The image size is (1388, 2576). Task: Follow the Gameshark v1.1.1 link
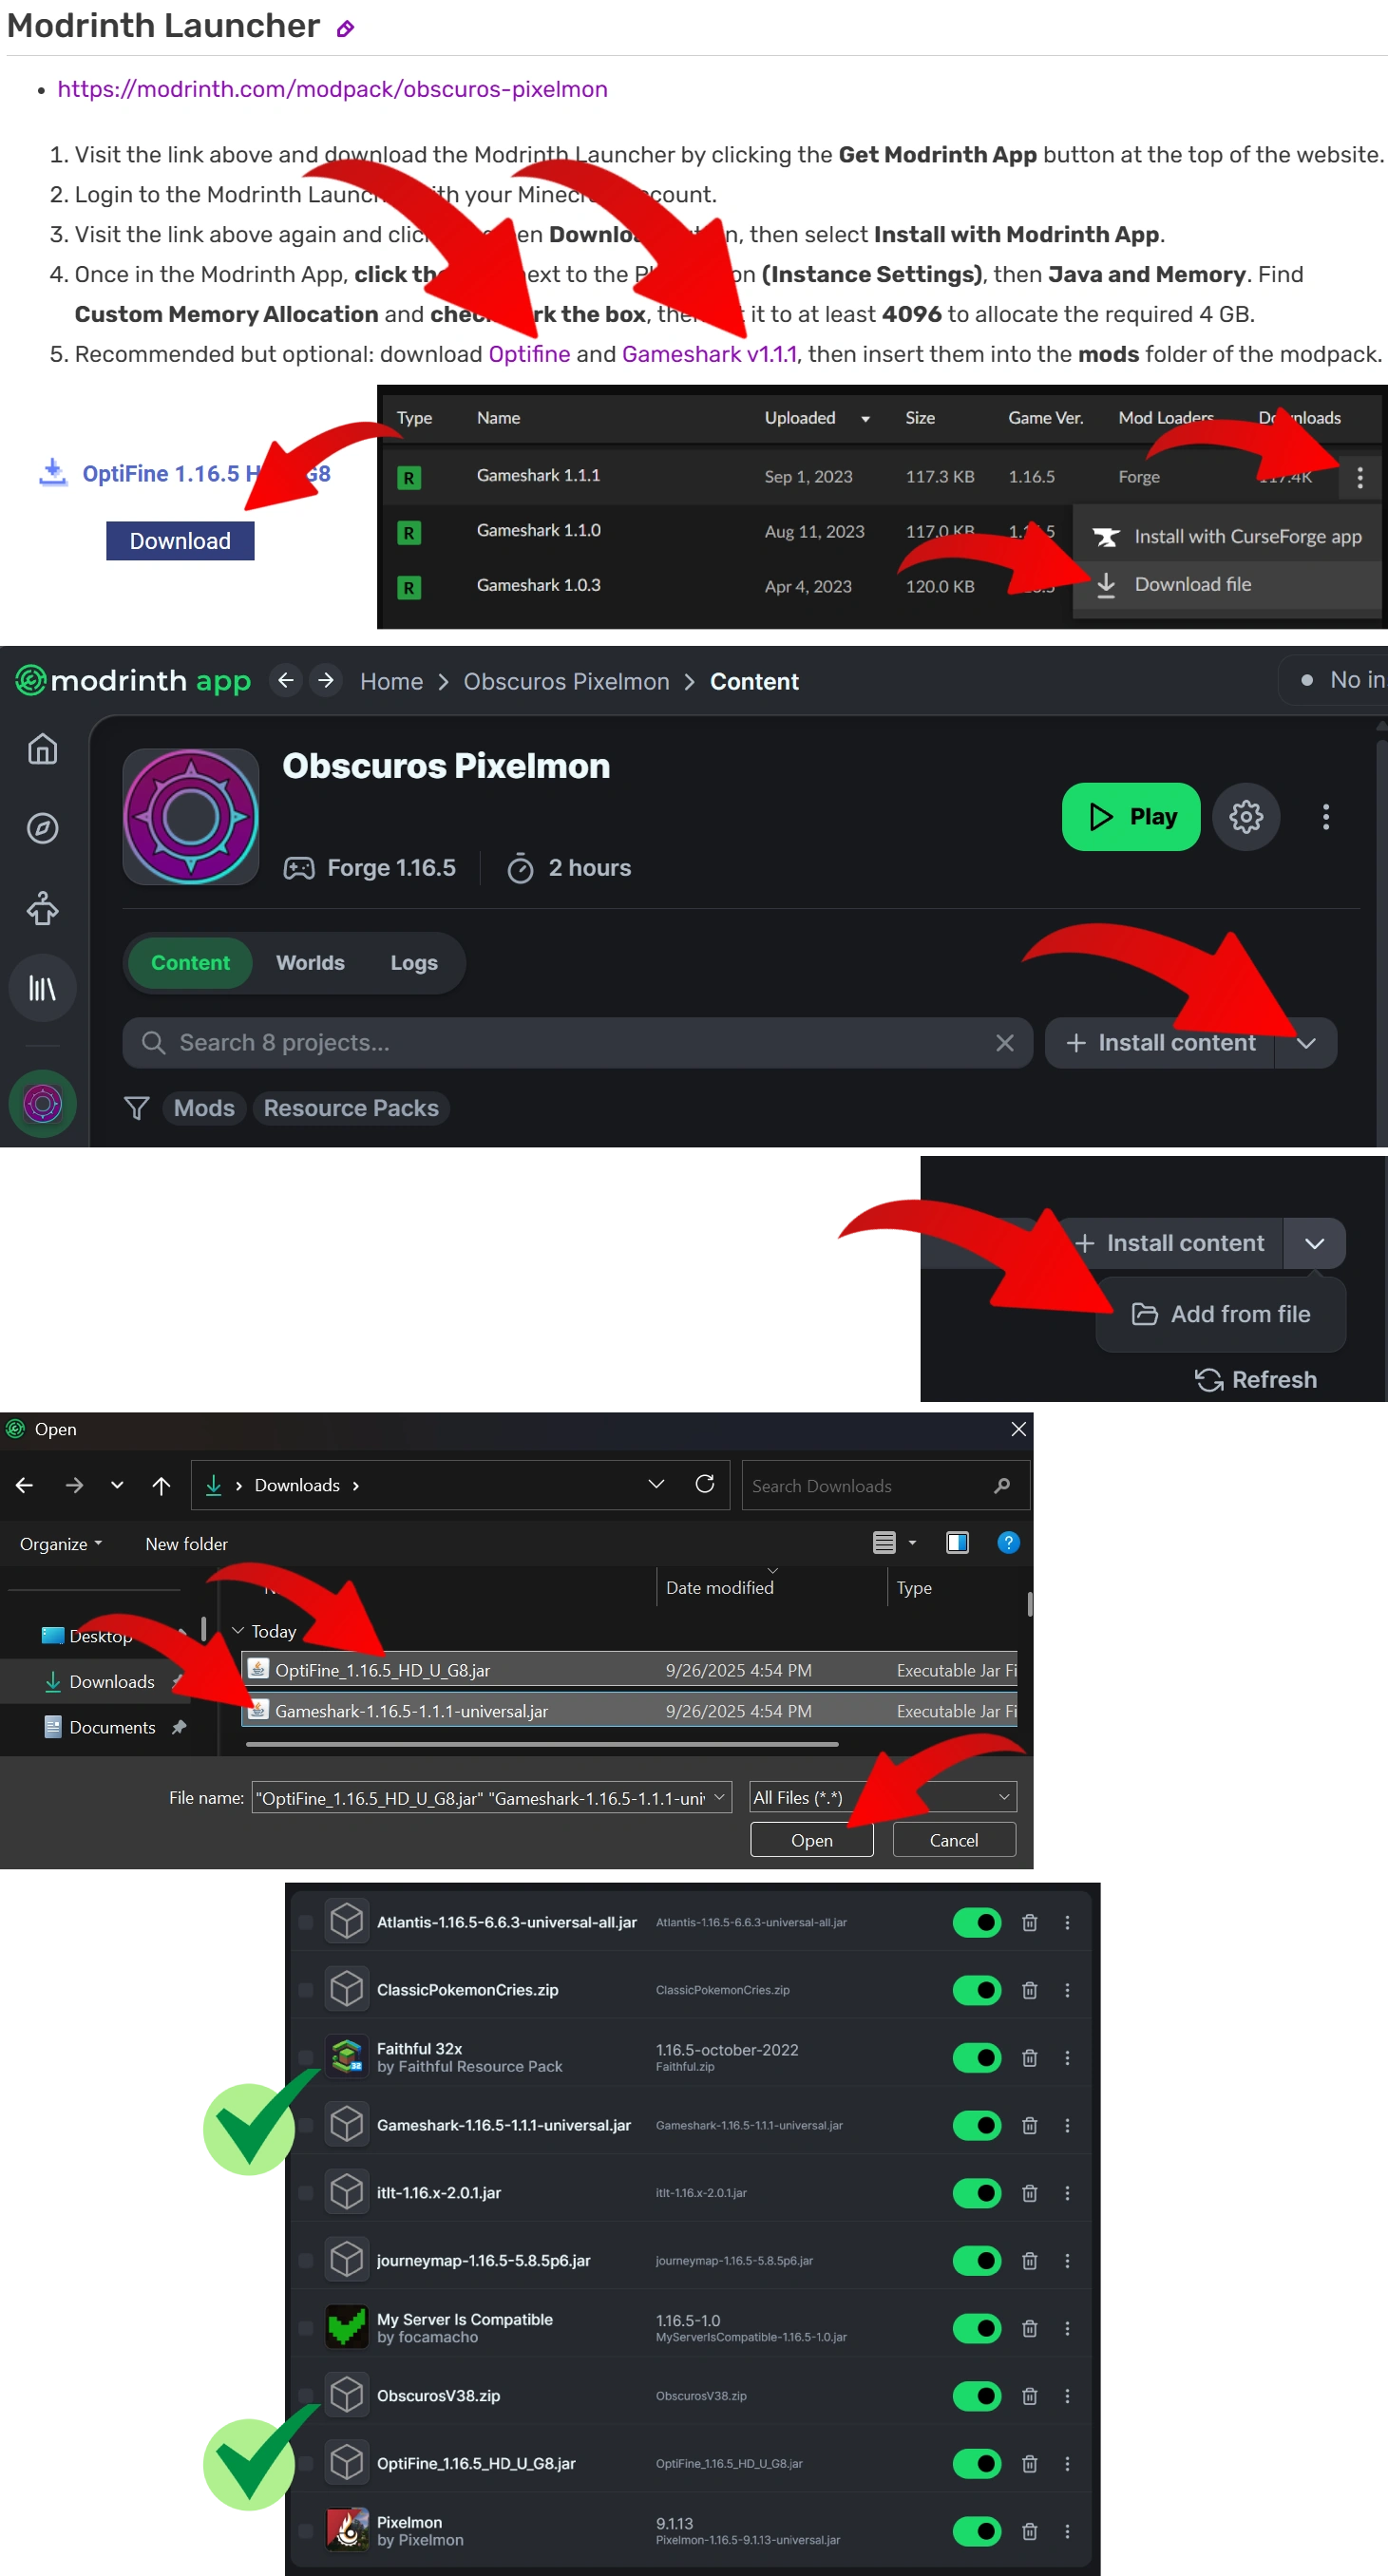coord(709,354)
